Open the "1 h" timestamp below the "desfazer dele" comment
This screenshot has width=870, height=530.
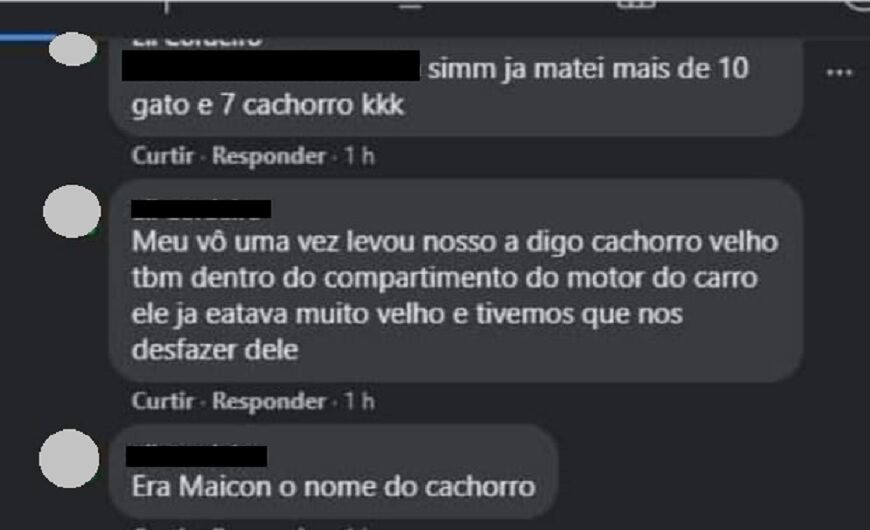point(359,401)
